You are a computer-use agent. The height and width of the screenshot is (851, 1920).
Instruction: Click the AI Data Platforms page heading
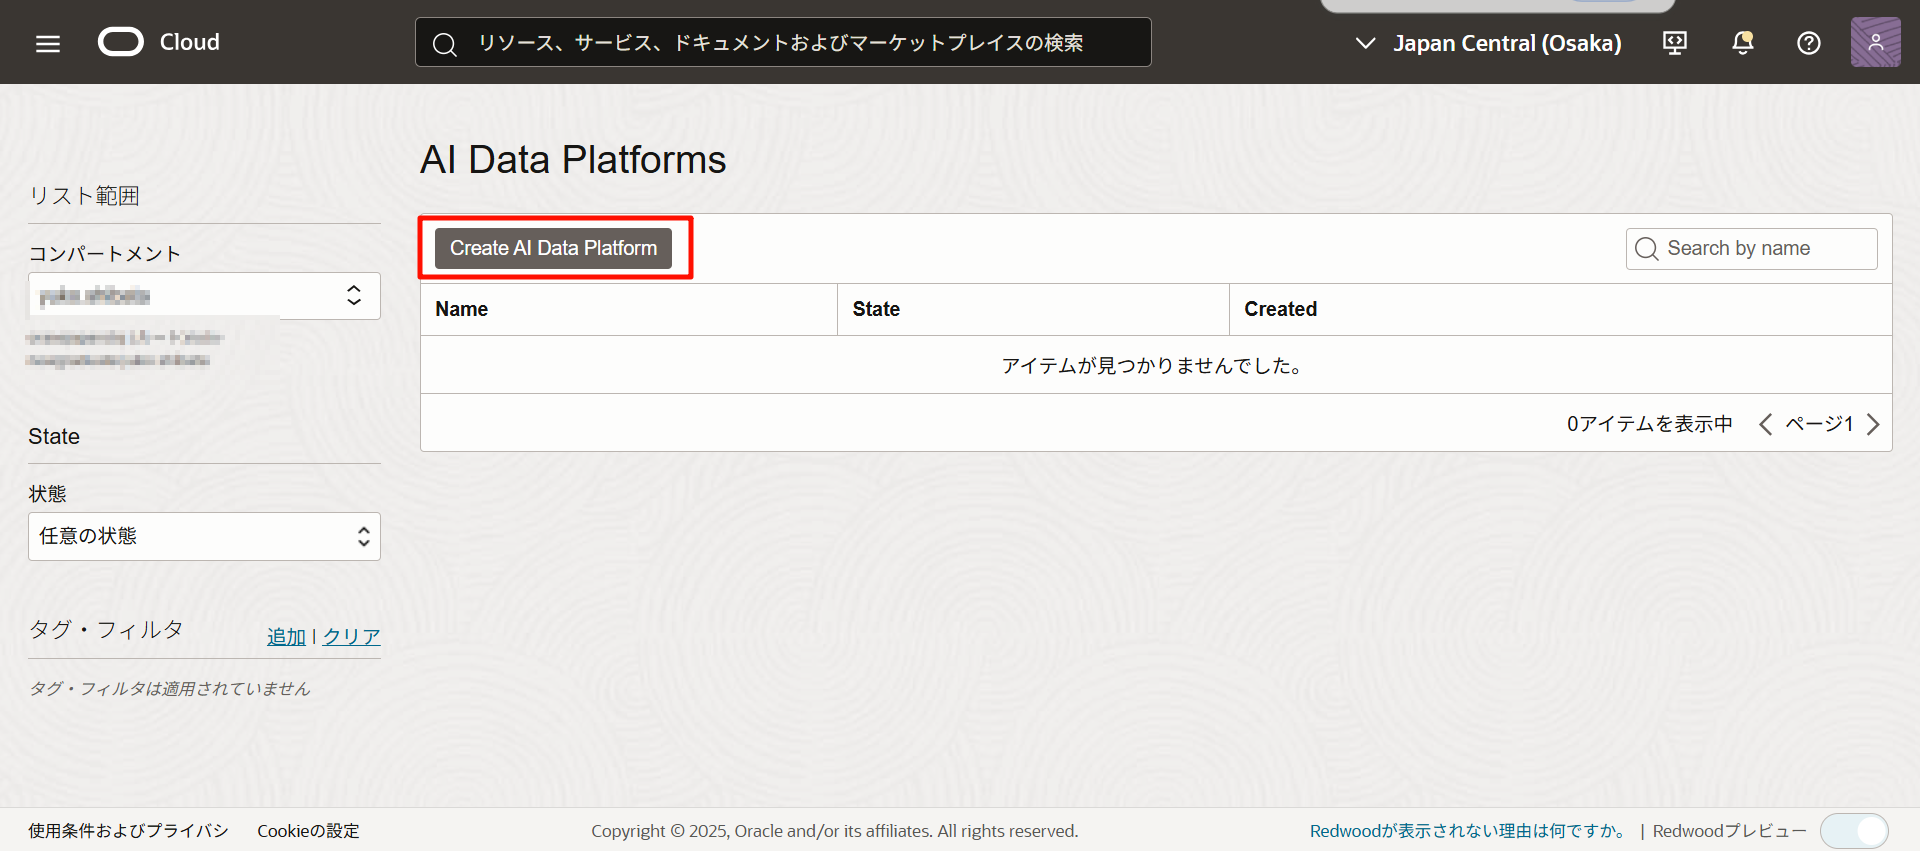pyautogui.click(x=573, y=160)
